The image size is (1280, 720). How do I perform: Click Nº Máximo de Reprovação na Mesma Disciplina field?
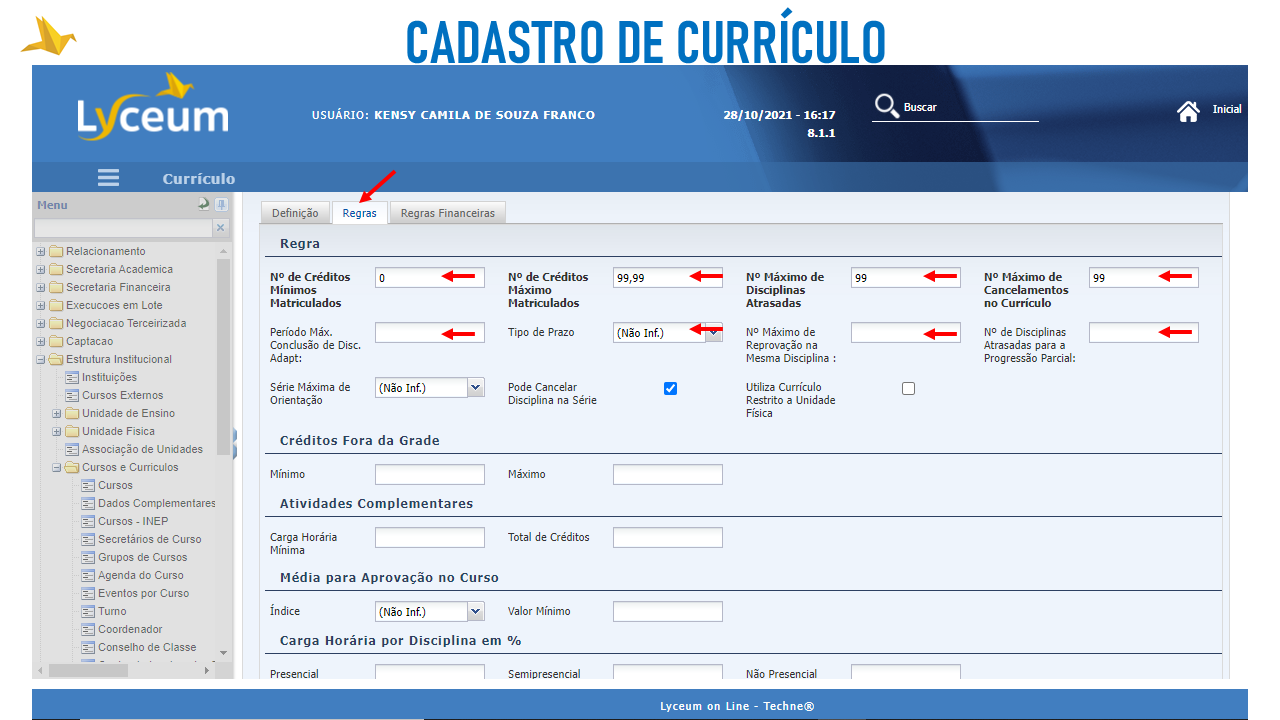pyautogui.click(x=906, y=333)
